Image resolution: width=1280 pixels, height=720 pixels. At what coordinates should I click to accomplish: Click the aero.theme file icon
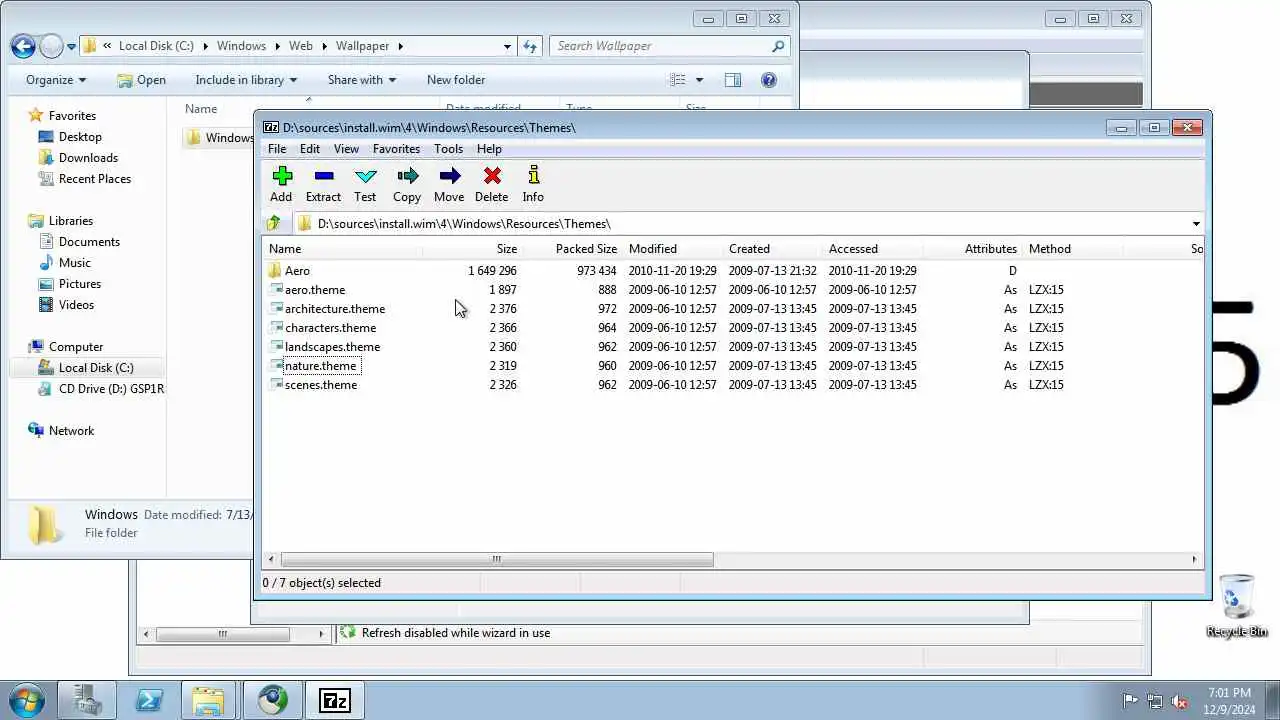[x=276, y=289]
